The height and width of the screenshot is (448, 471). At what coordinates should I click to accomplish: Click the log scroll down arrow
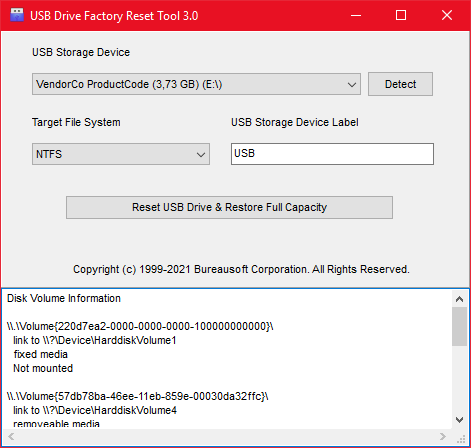(x=459, y=420)
